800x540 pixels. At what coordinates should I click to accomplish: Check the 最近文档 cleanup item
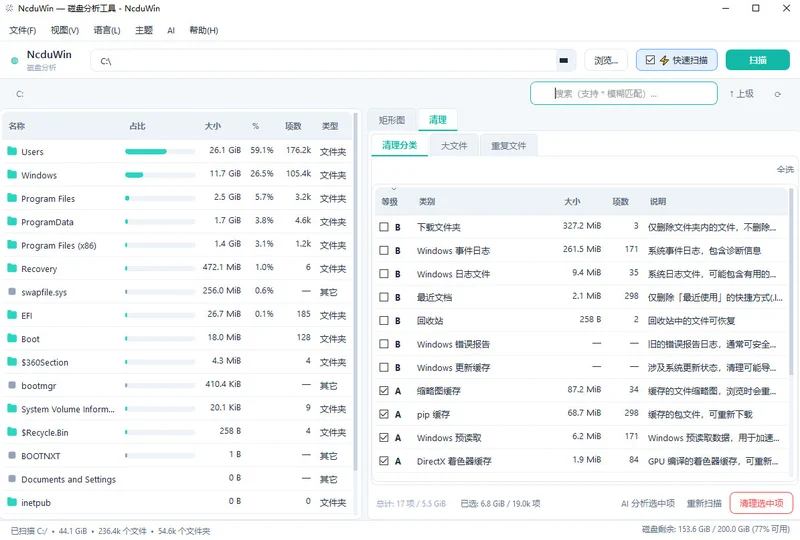(x=384, y=297)
